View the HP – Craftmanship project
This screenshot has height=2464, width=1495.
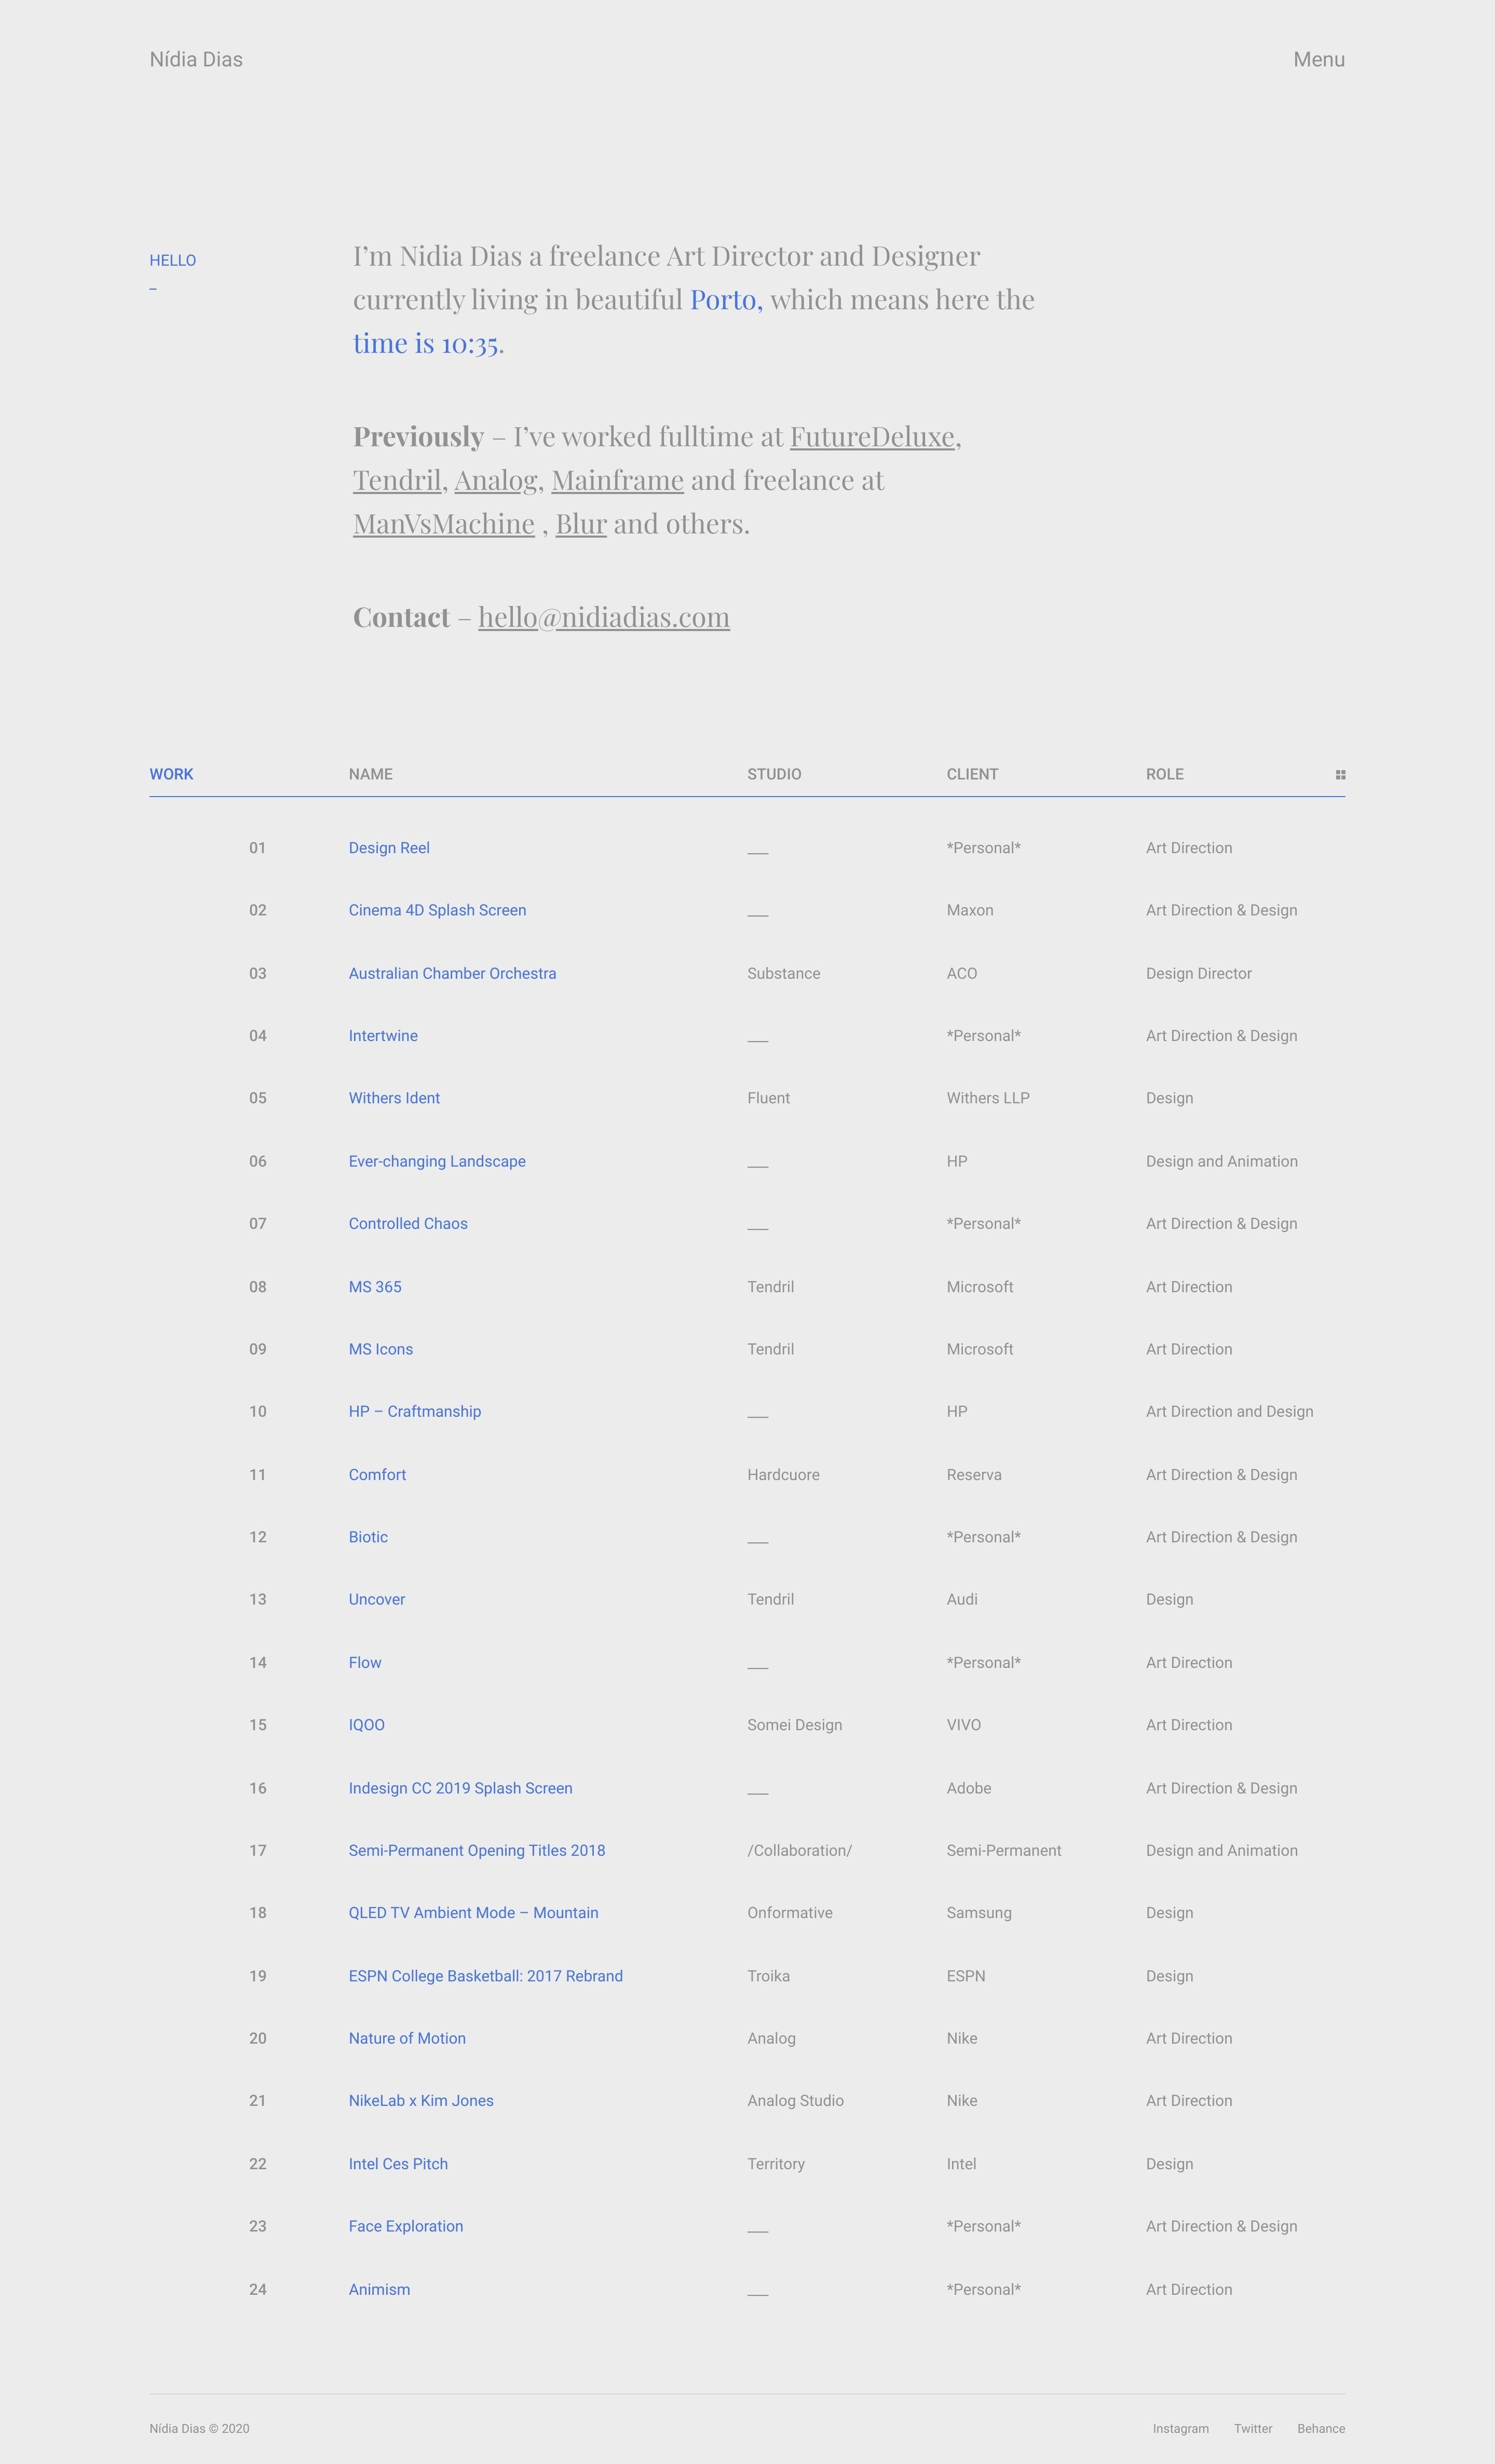coord(414,1411)
